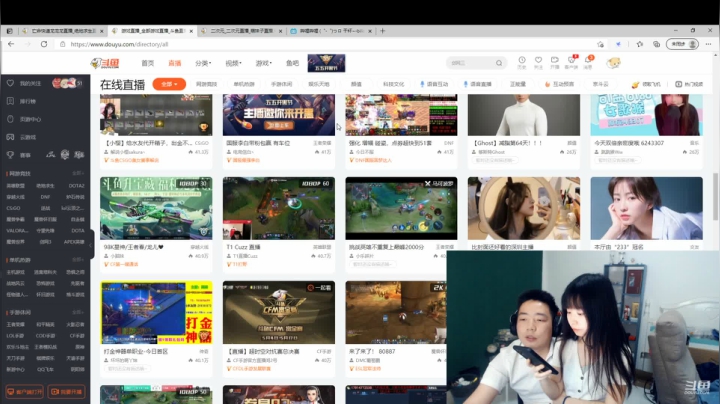Image resolution: width=720 pixels, height=404 pixels.
Task: Select the 颜值 category chip
Action: 356,84
